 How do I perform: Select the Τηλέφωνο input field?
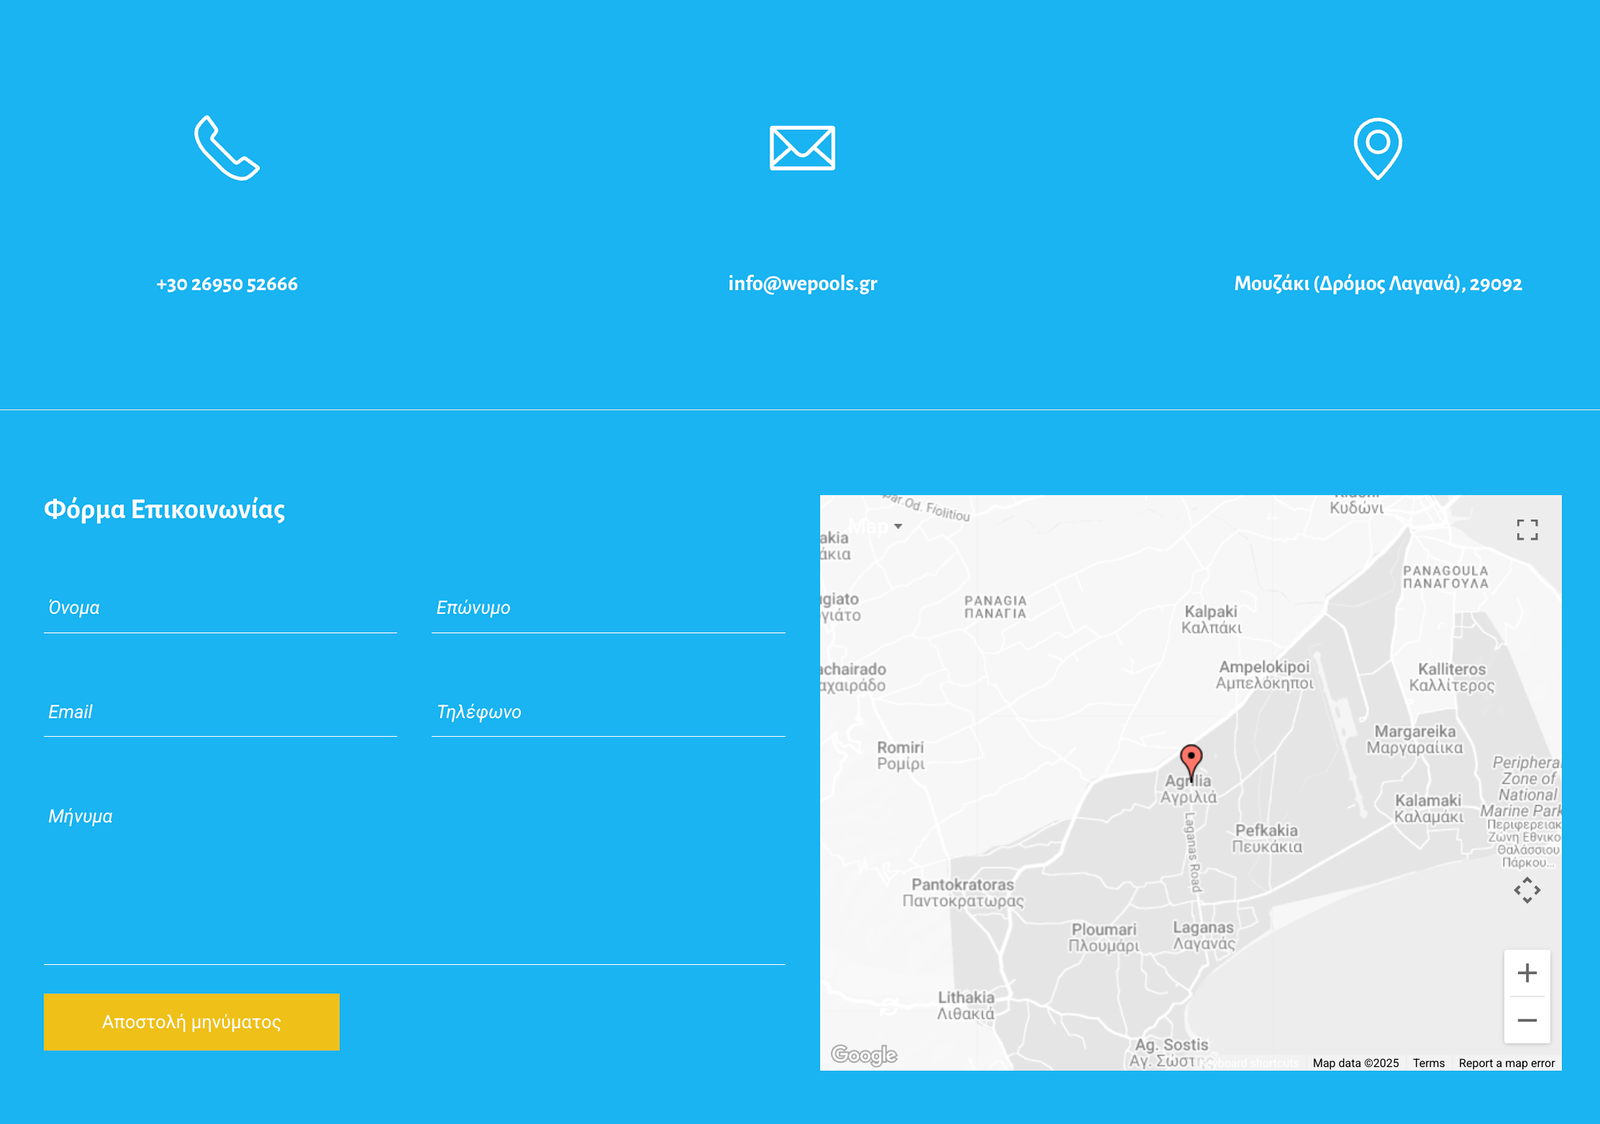tap(608, 712)
